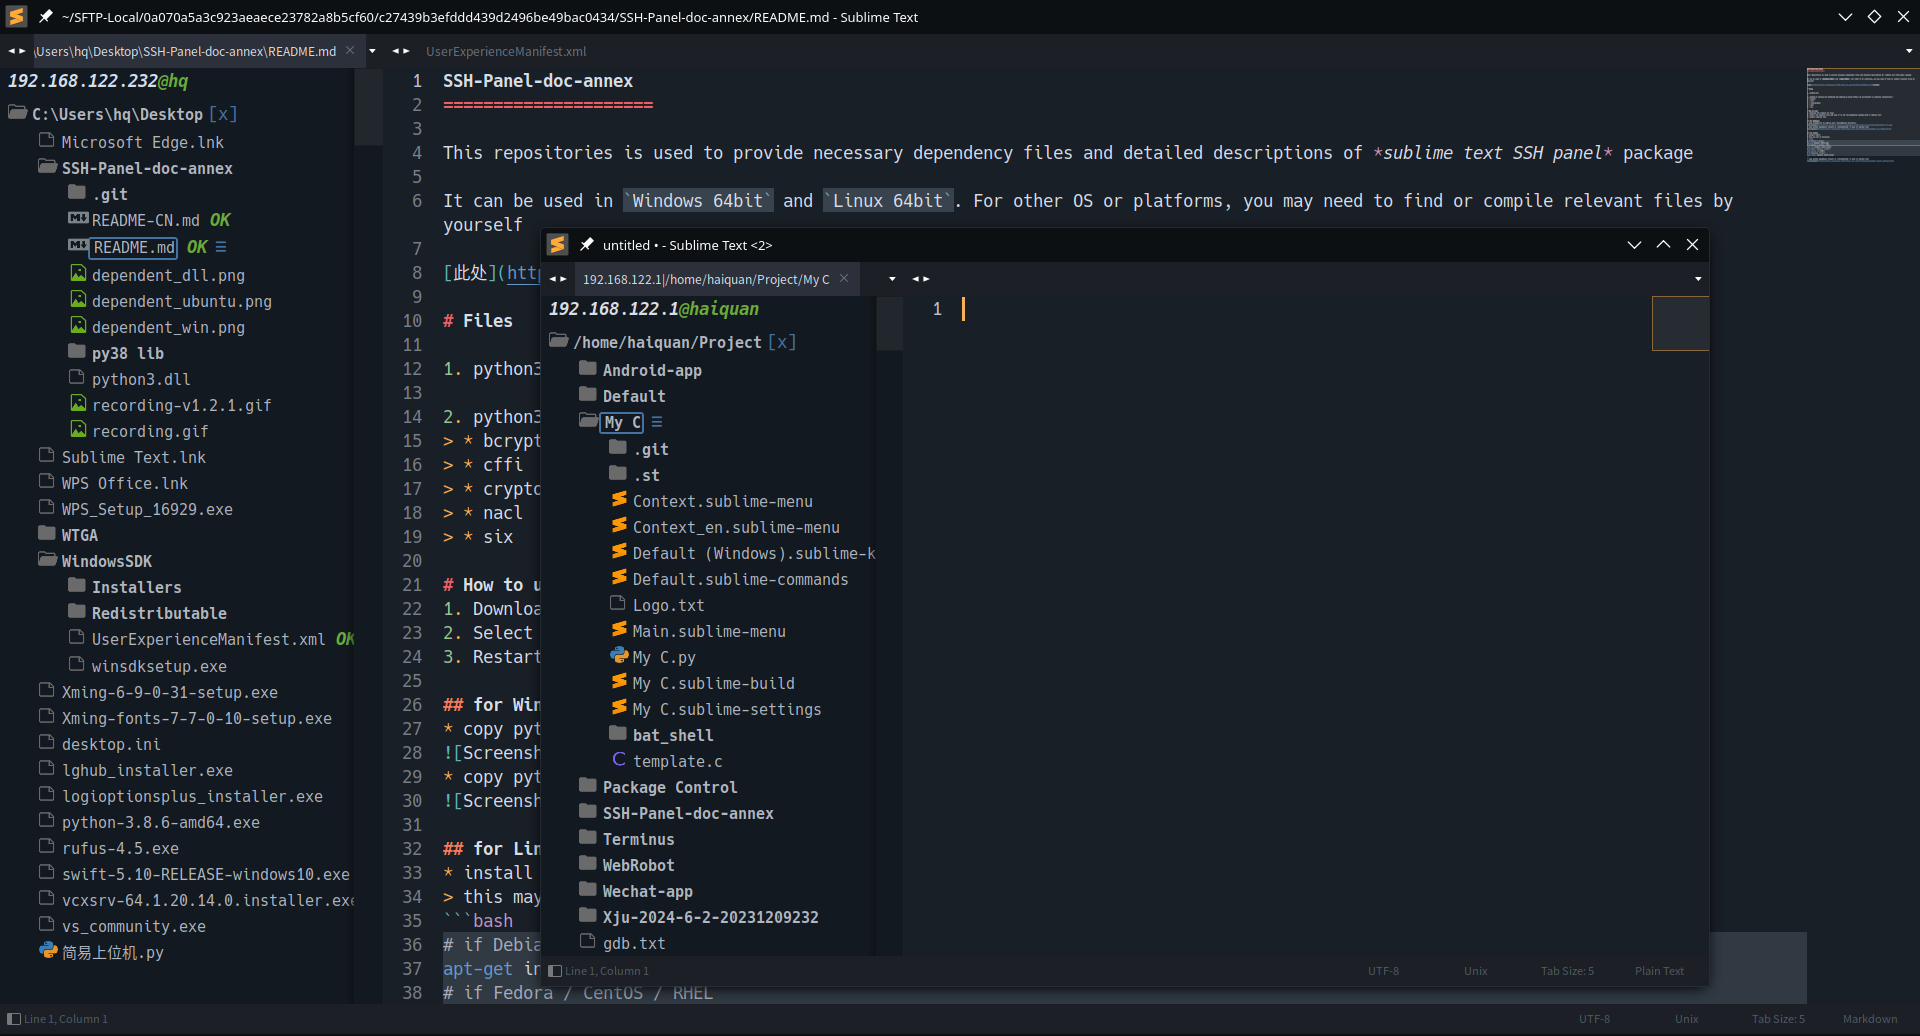Change Unix line endings in main status bar

pyautogui.click(x=1687, y=1019)
